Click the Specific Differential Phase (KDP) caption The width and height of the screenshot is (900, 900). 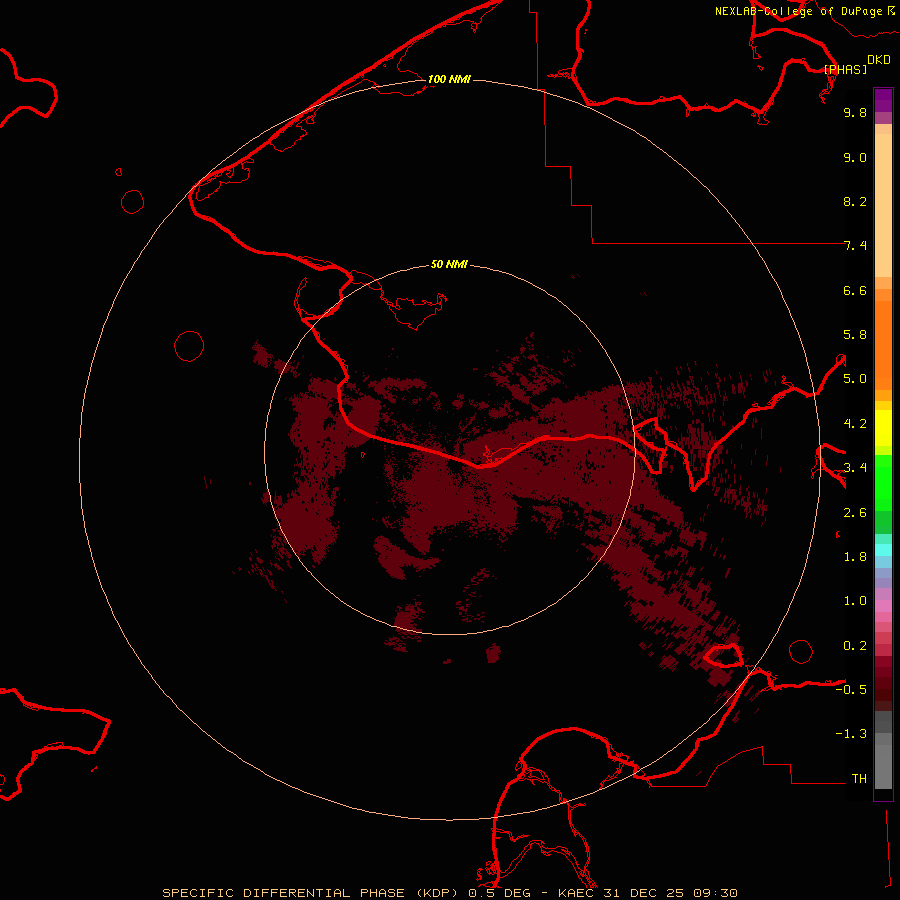click(313, 893)
